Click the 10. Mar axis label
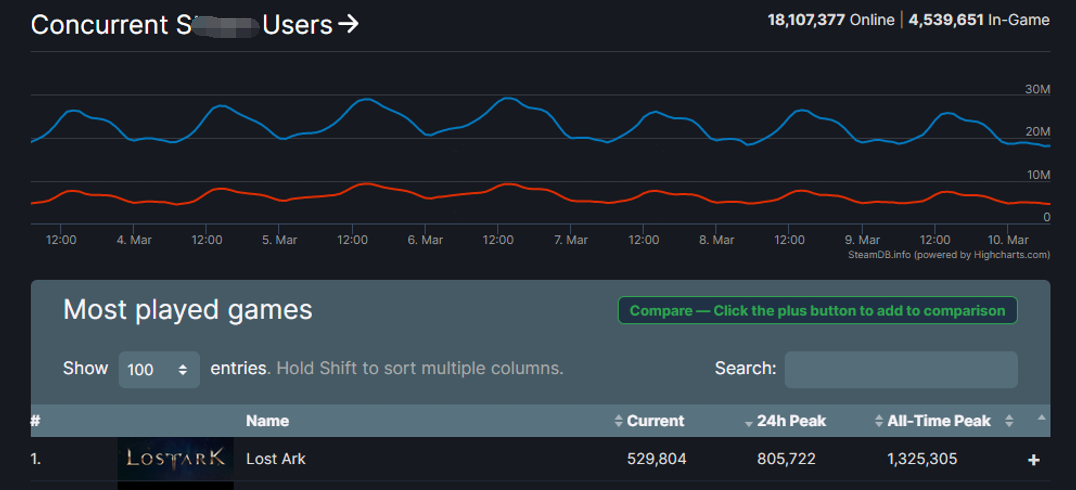This screenshot has height=490, width=1076. tap(1009, 240)
